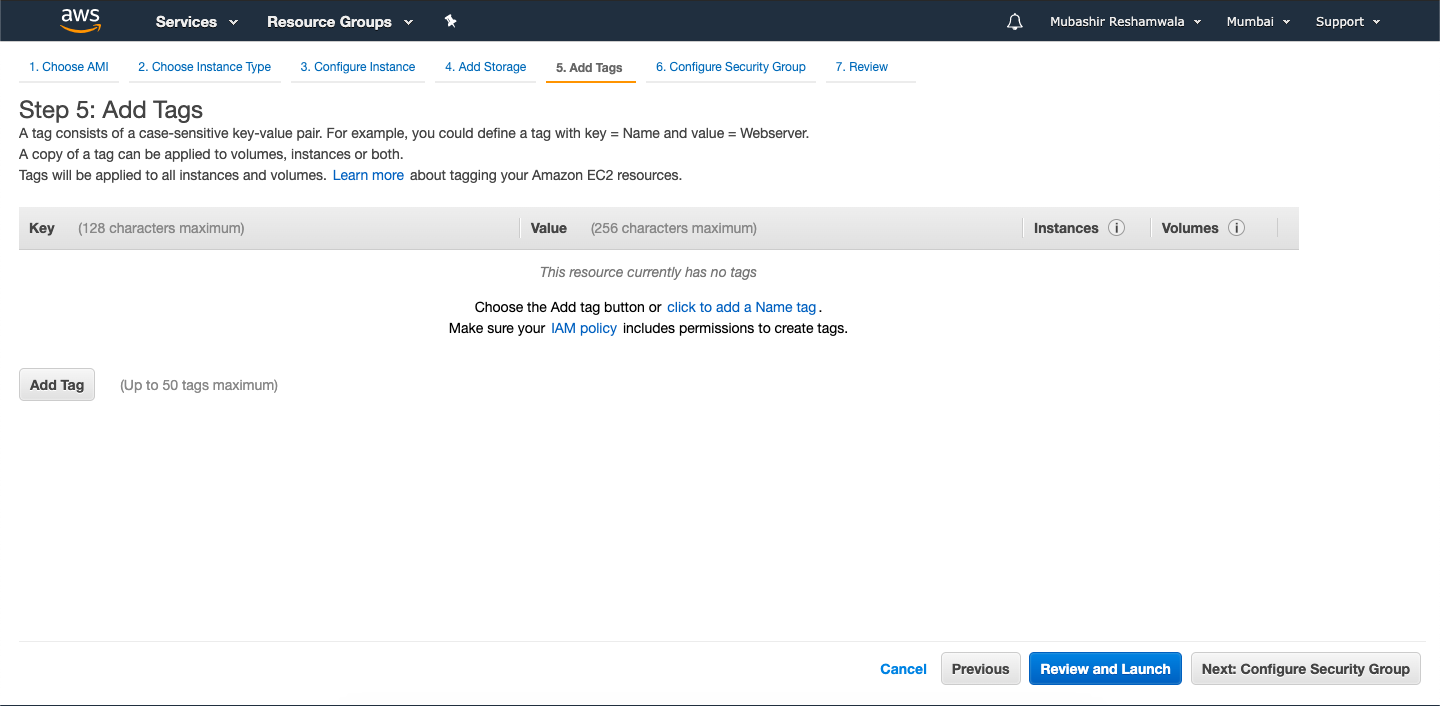Open the Learn more tagging link

[368, 175]
